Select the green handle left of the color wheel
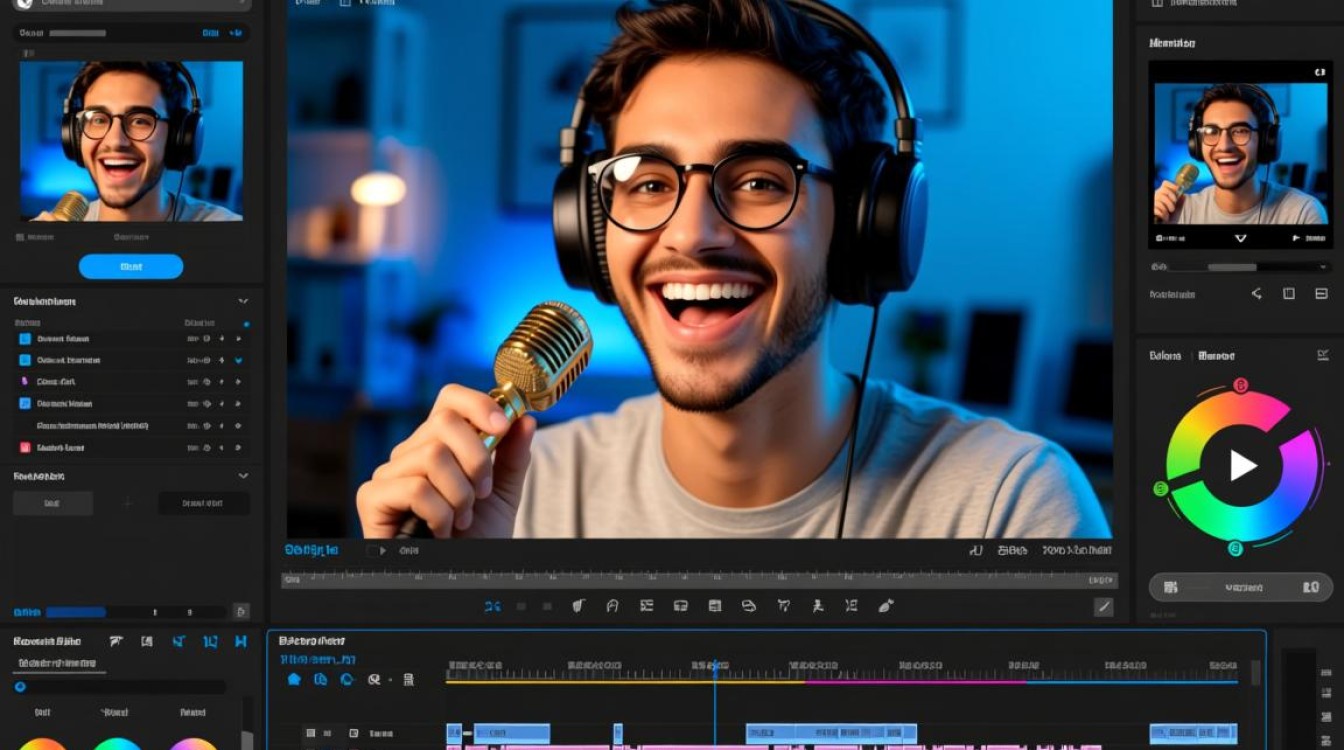1344x750 pixels. (1161, 489)
